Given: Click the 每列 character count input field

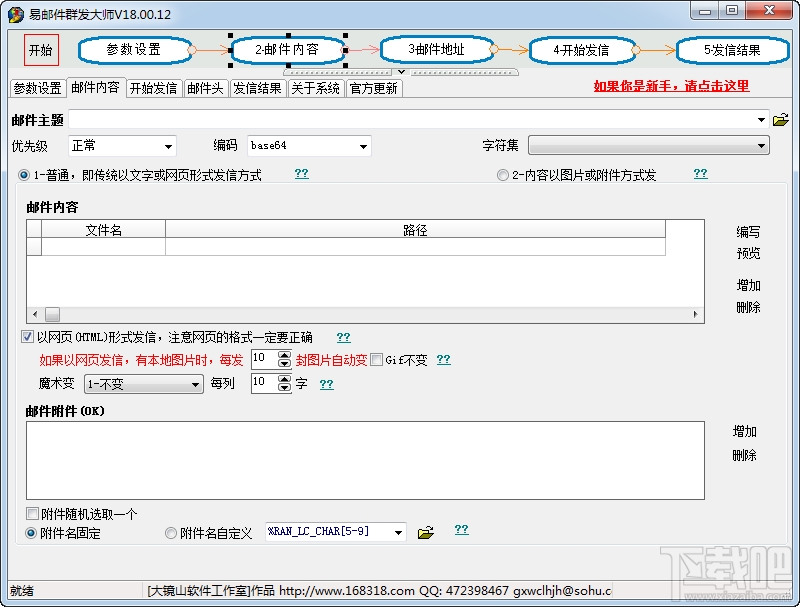Looking at the screenshot, I should 264,383.
